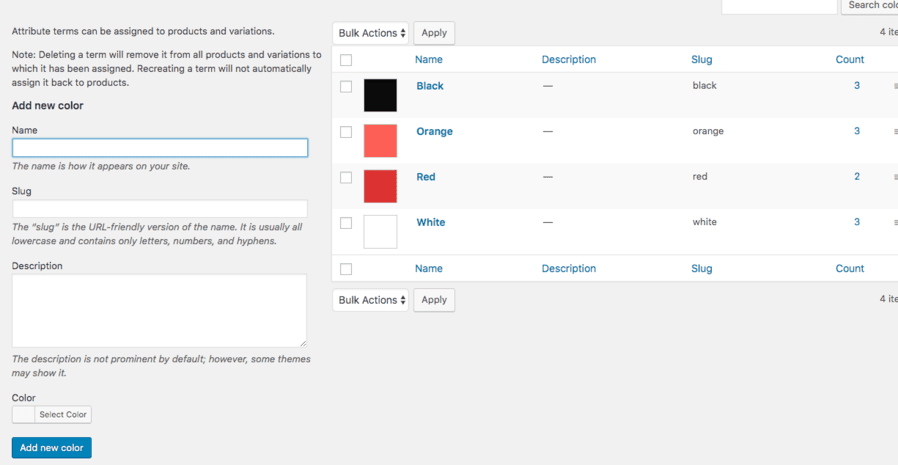Open count 3 link for Black
Screen dimensions: 898x465
(857, 86)
